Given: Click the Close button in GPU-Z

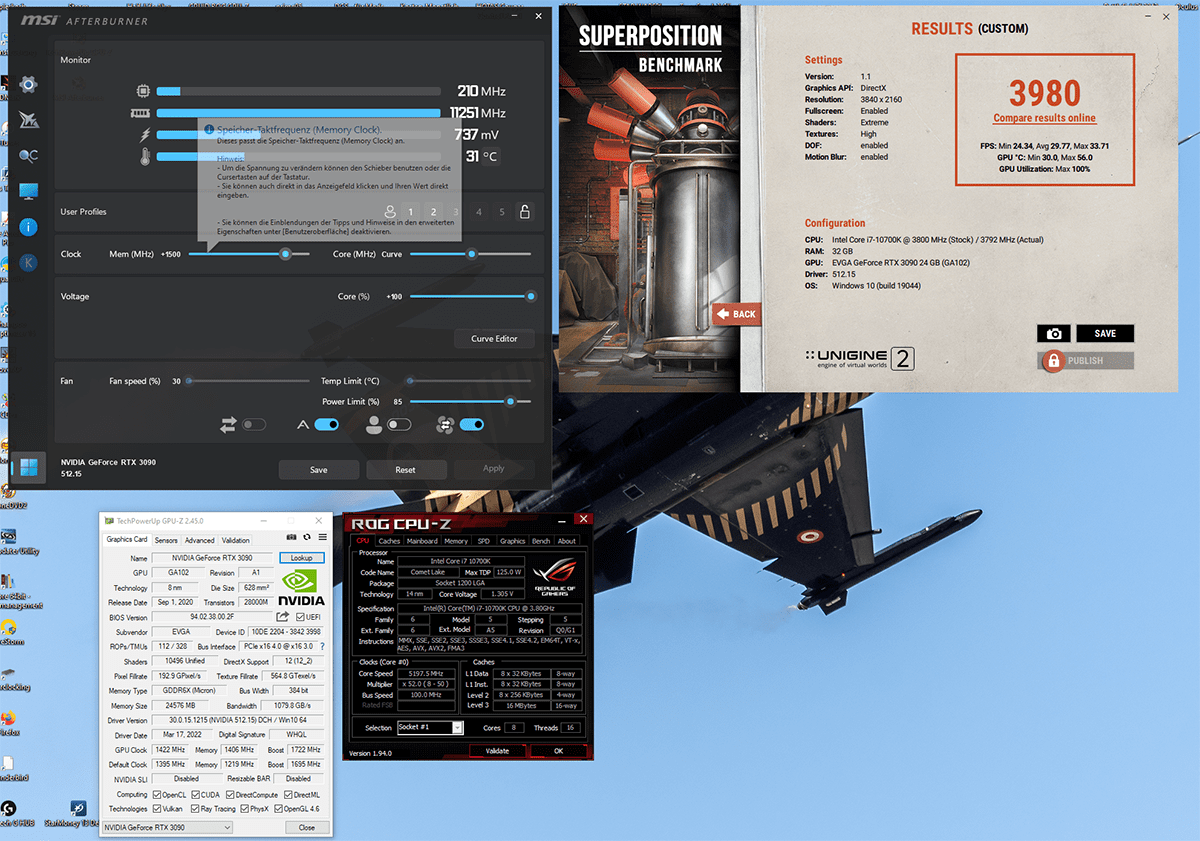Looking at the screenshot, I should click(x=307, y=827).
